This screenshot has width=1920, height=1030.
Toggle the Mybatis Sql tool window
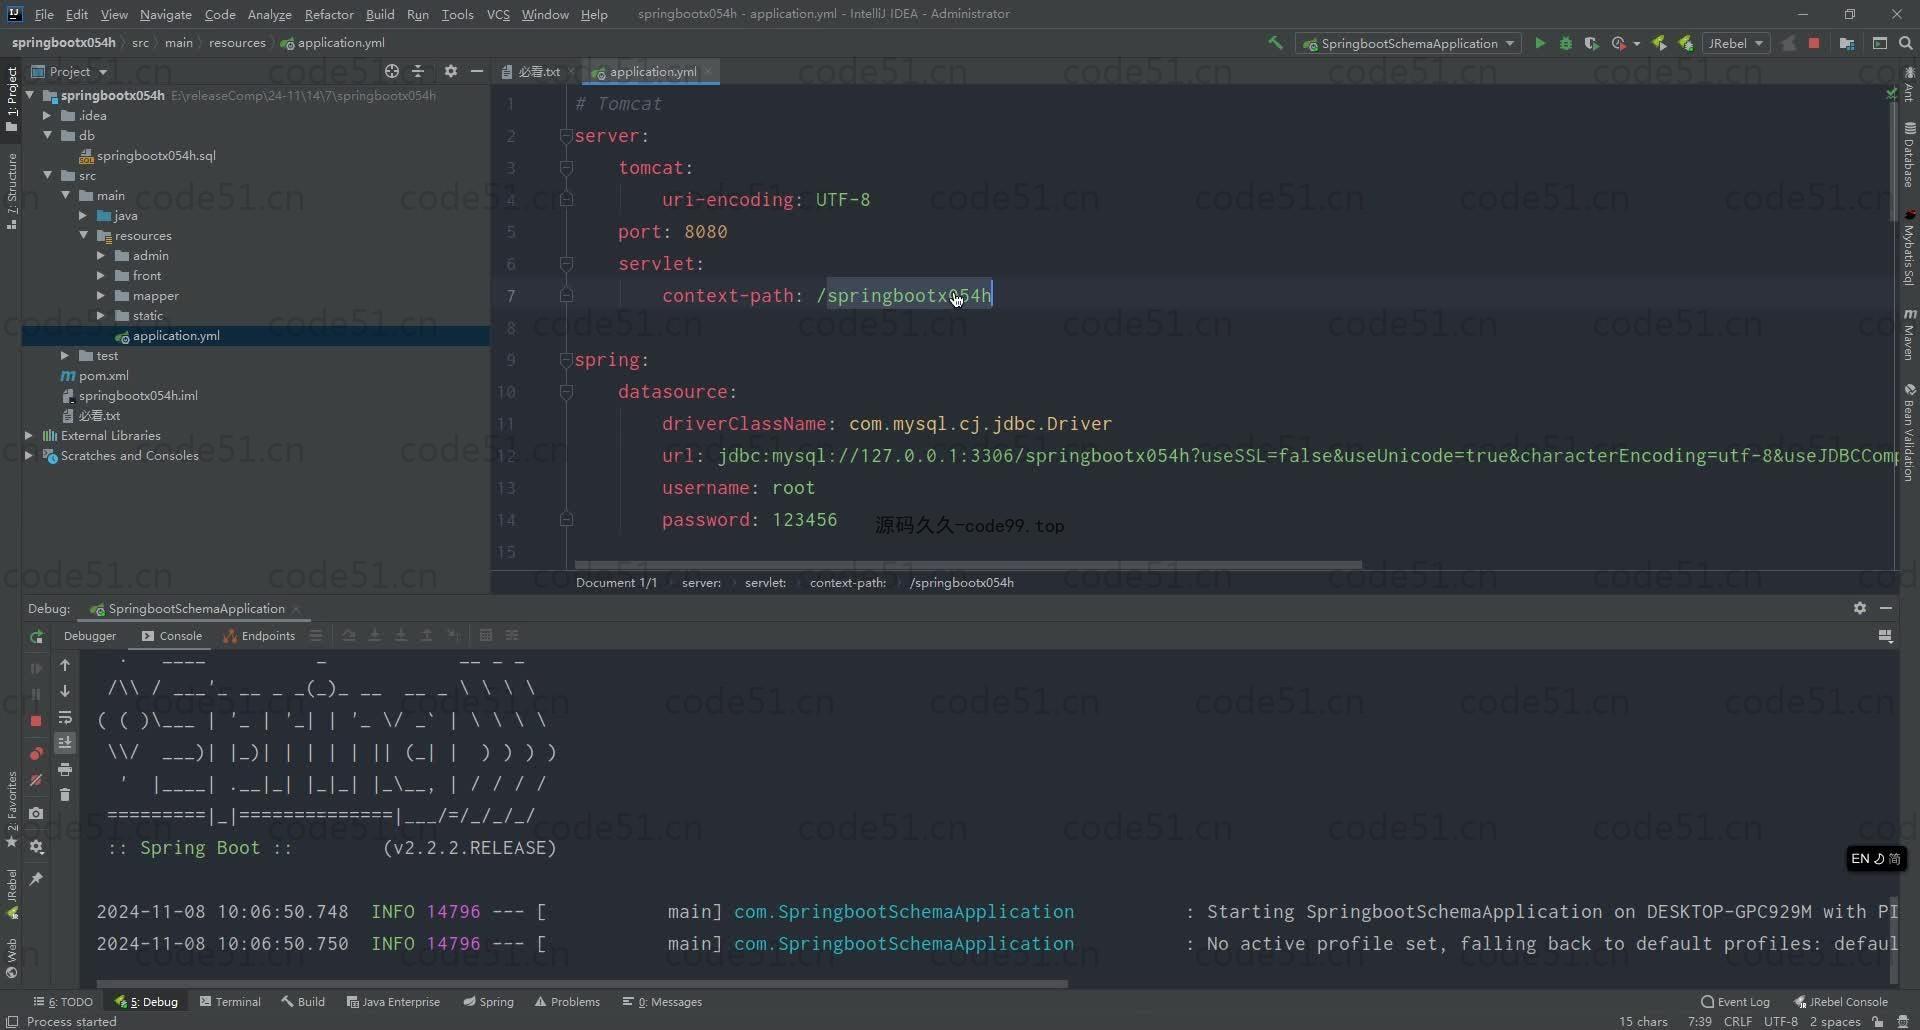pyautogui.click(x=1909, y=248)
